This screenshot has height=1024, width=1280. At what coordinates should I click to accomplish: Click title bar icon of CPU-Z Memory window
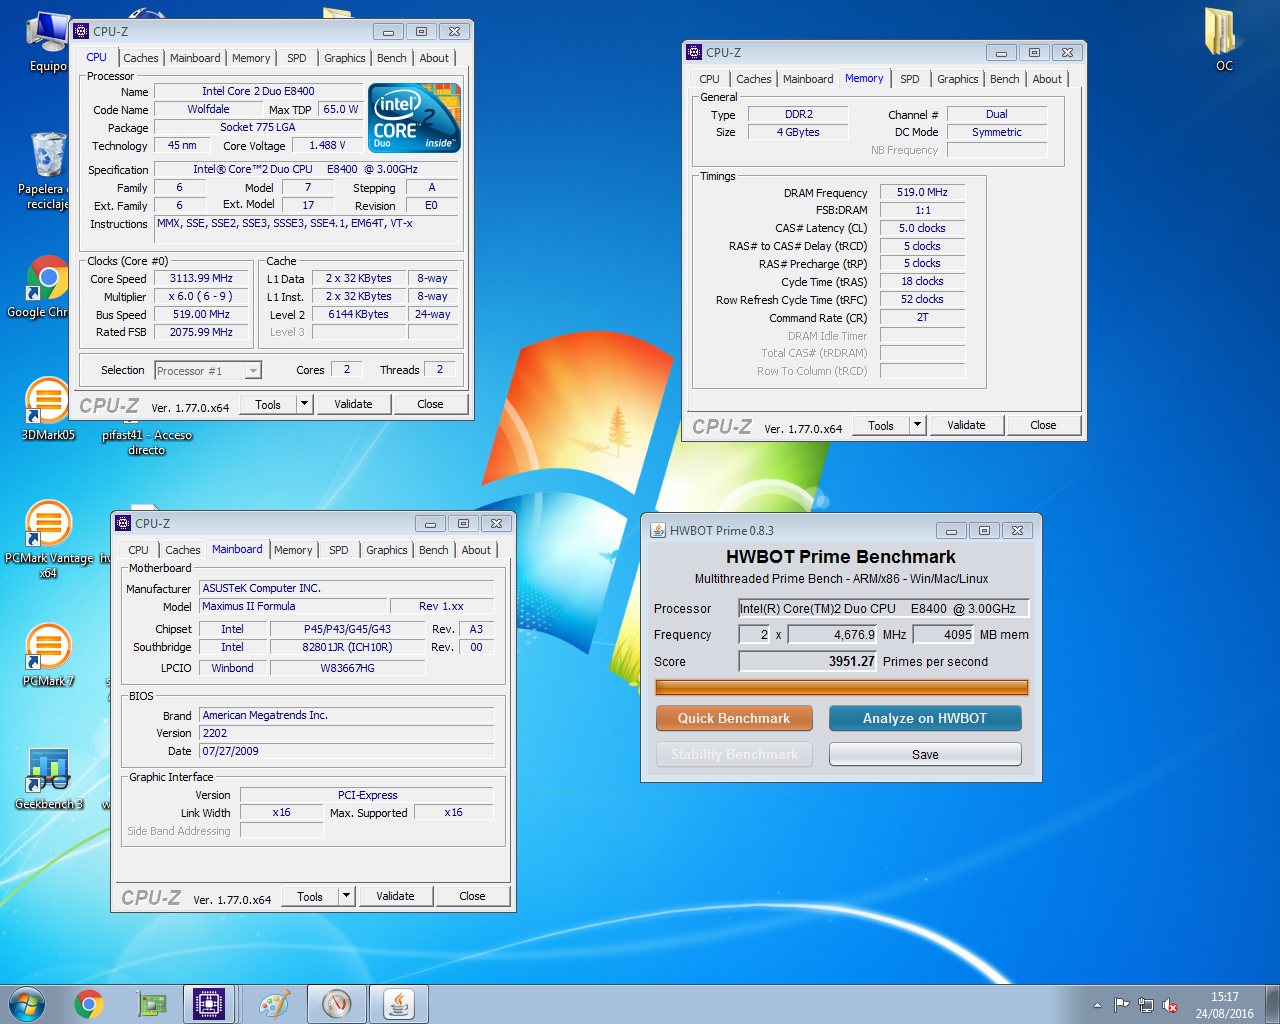[x=694, y=52]
